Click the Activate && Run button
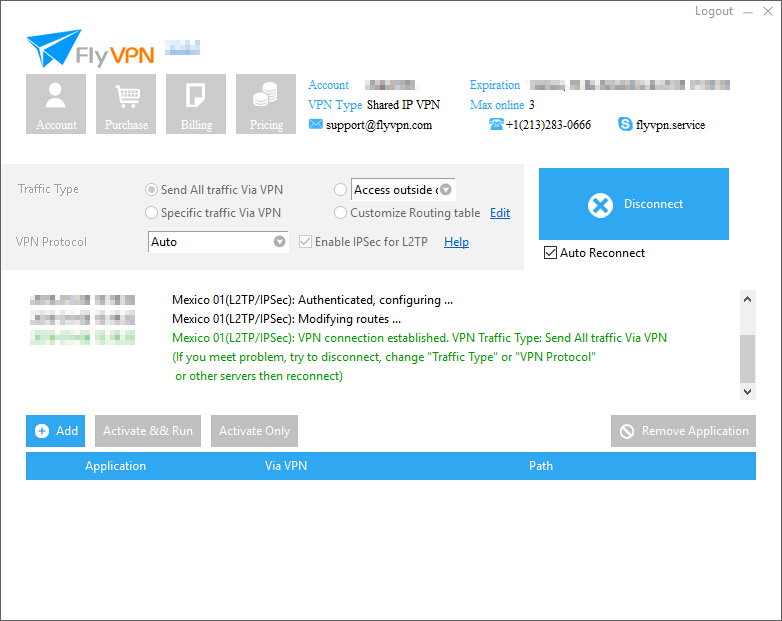 point(148,431)
